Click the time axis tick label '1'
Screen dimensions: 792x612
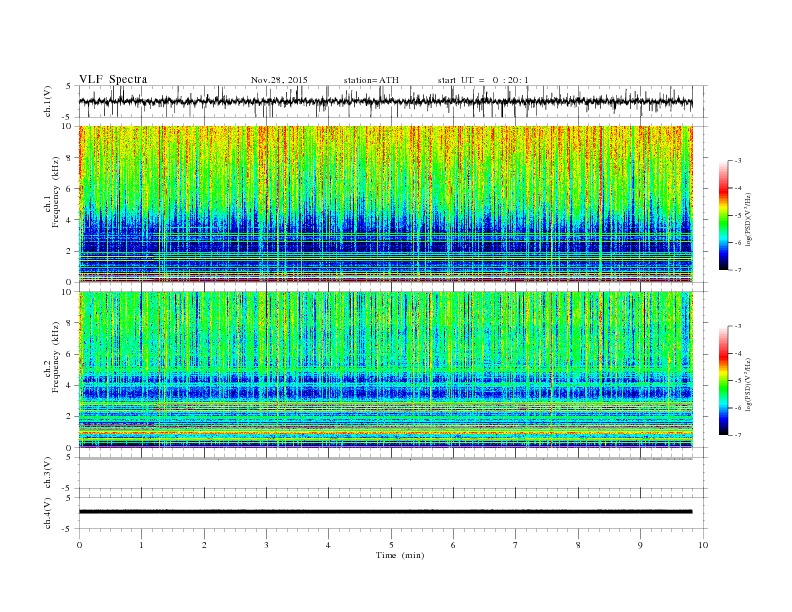[x=141, y=545]
